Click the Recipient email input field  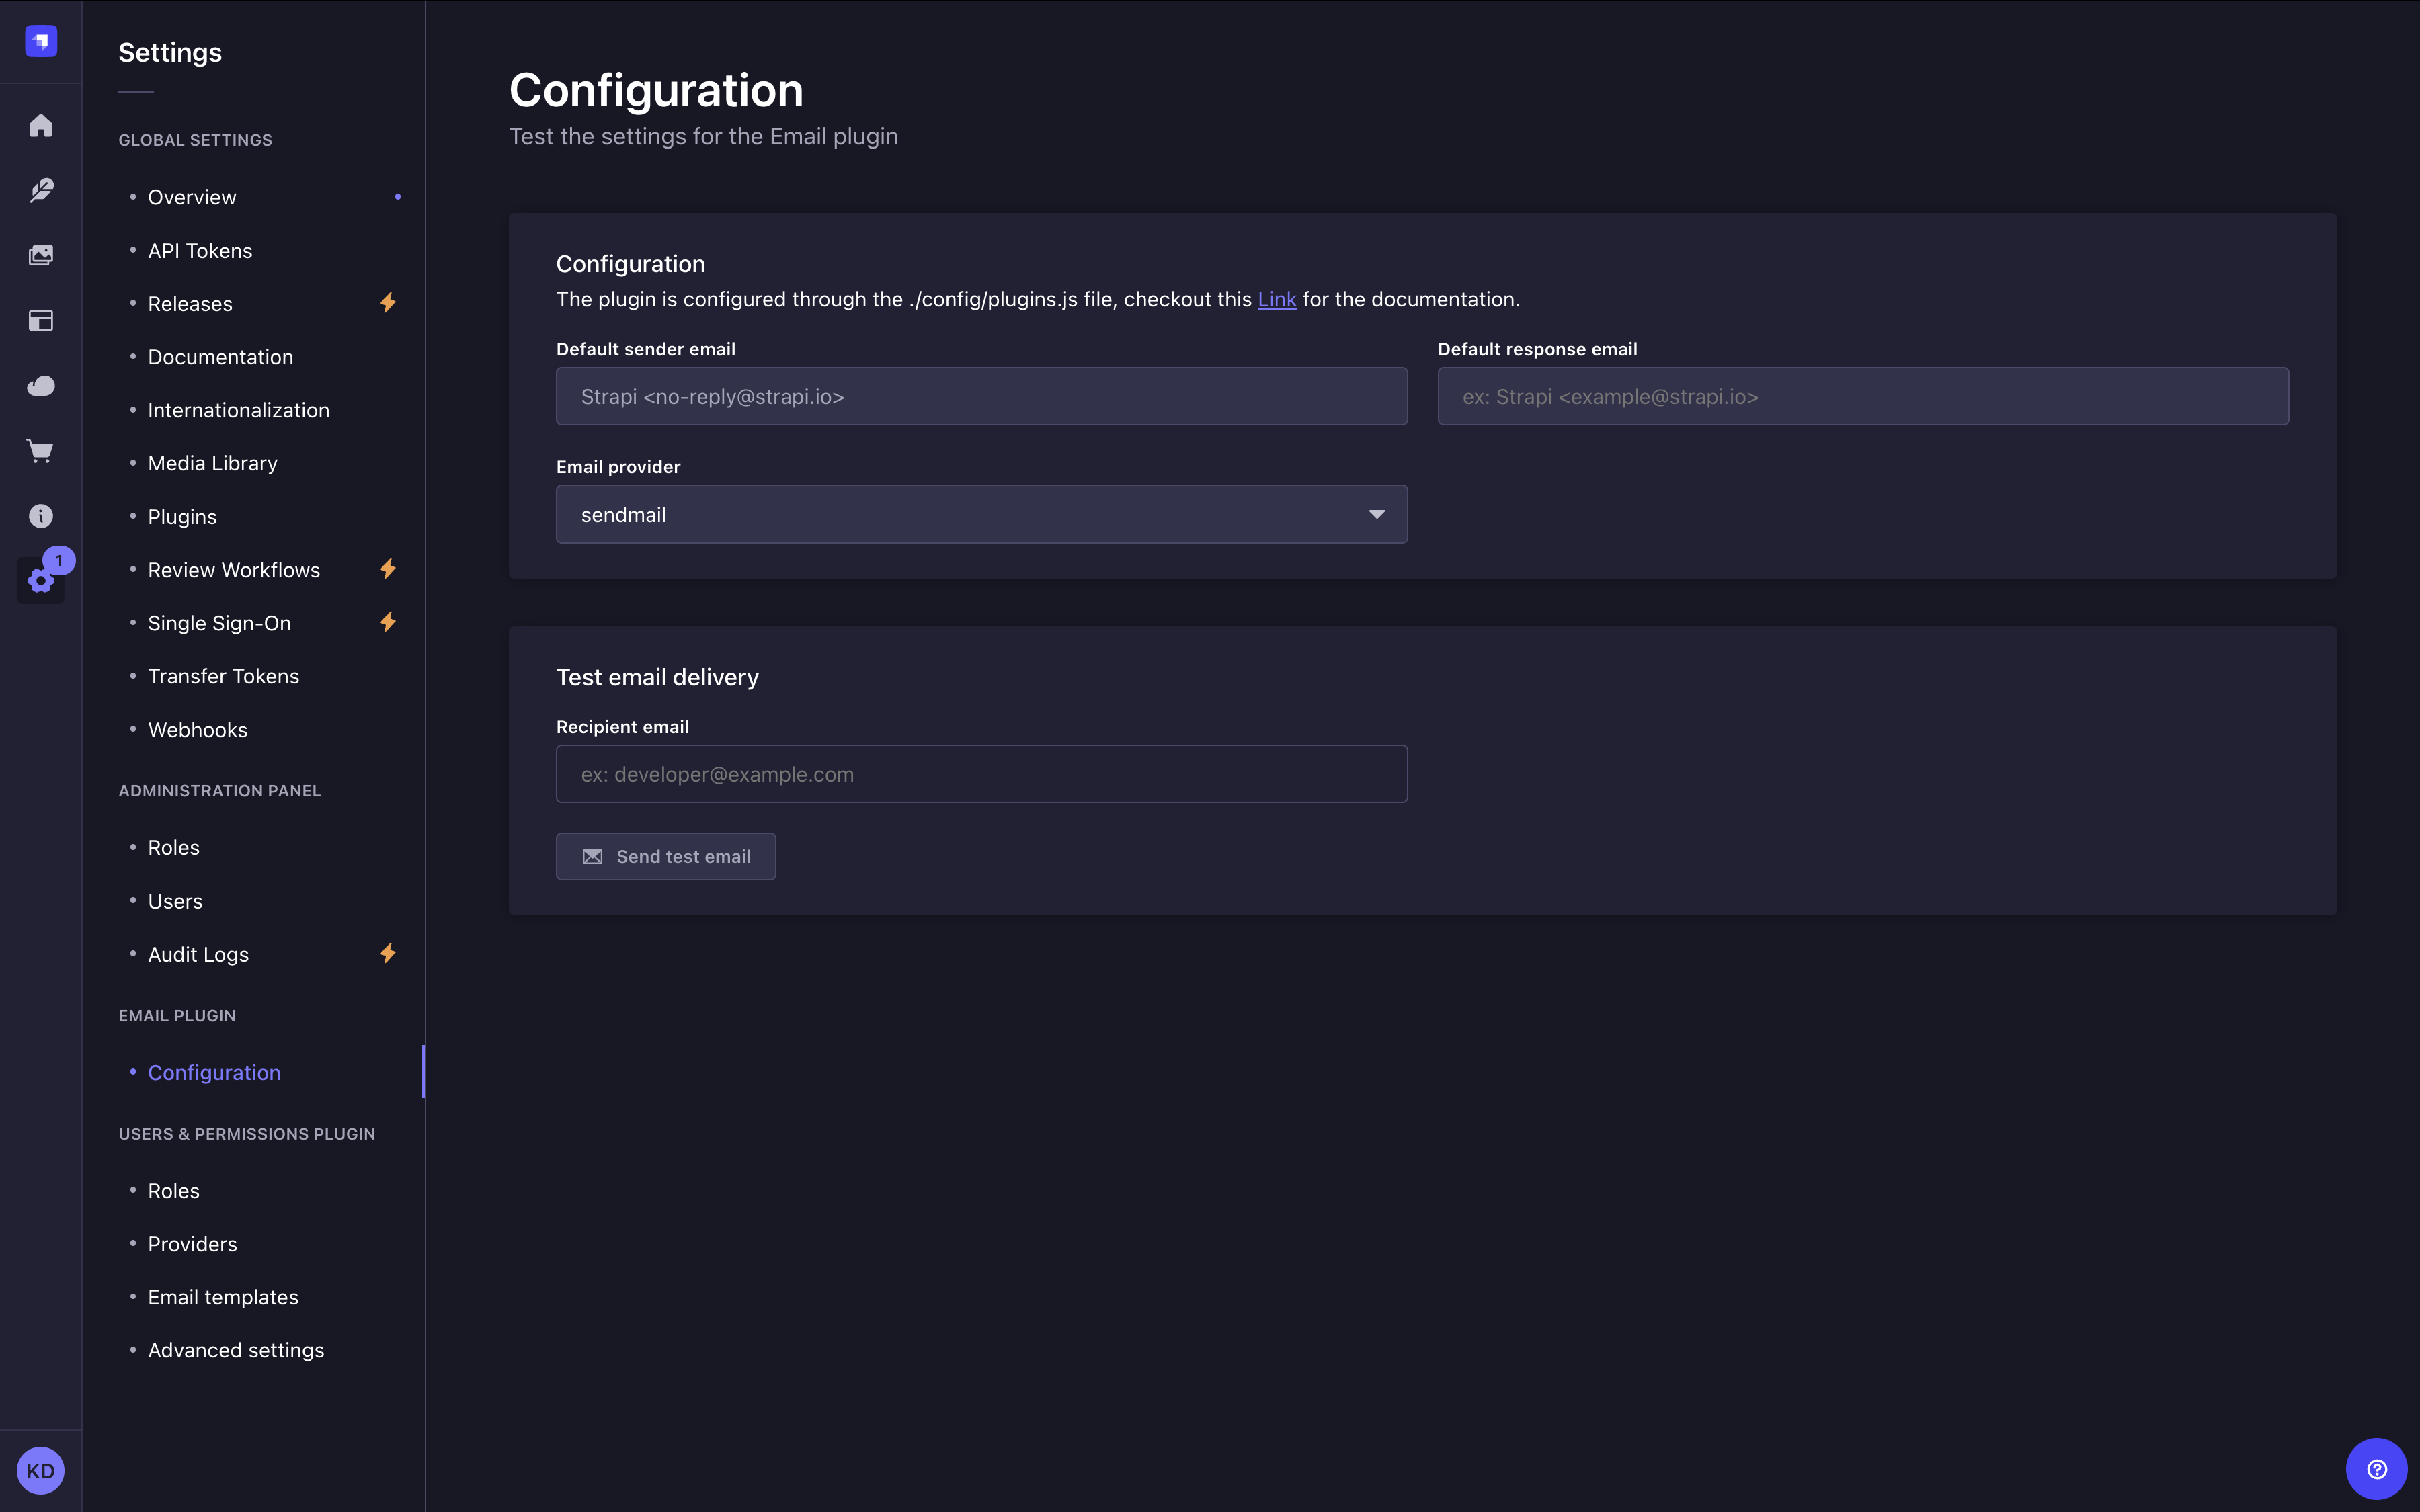coord(981,773)
